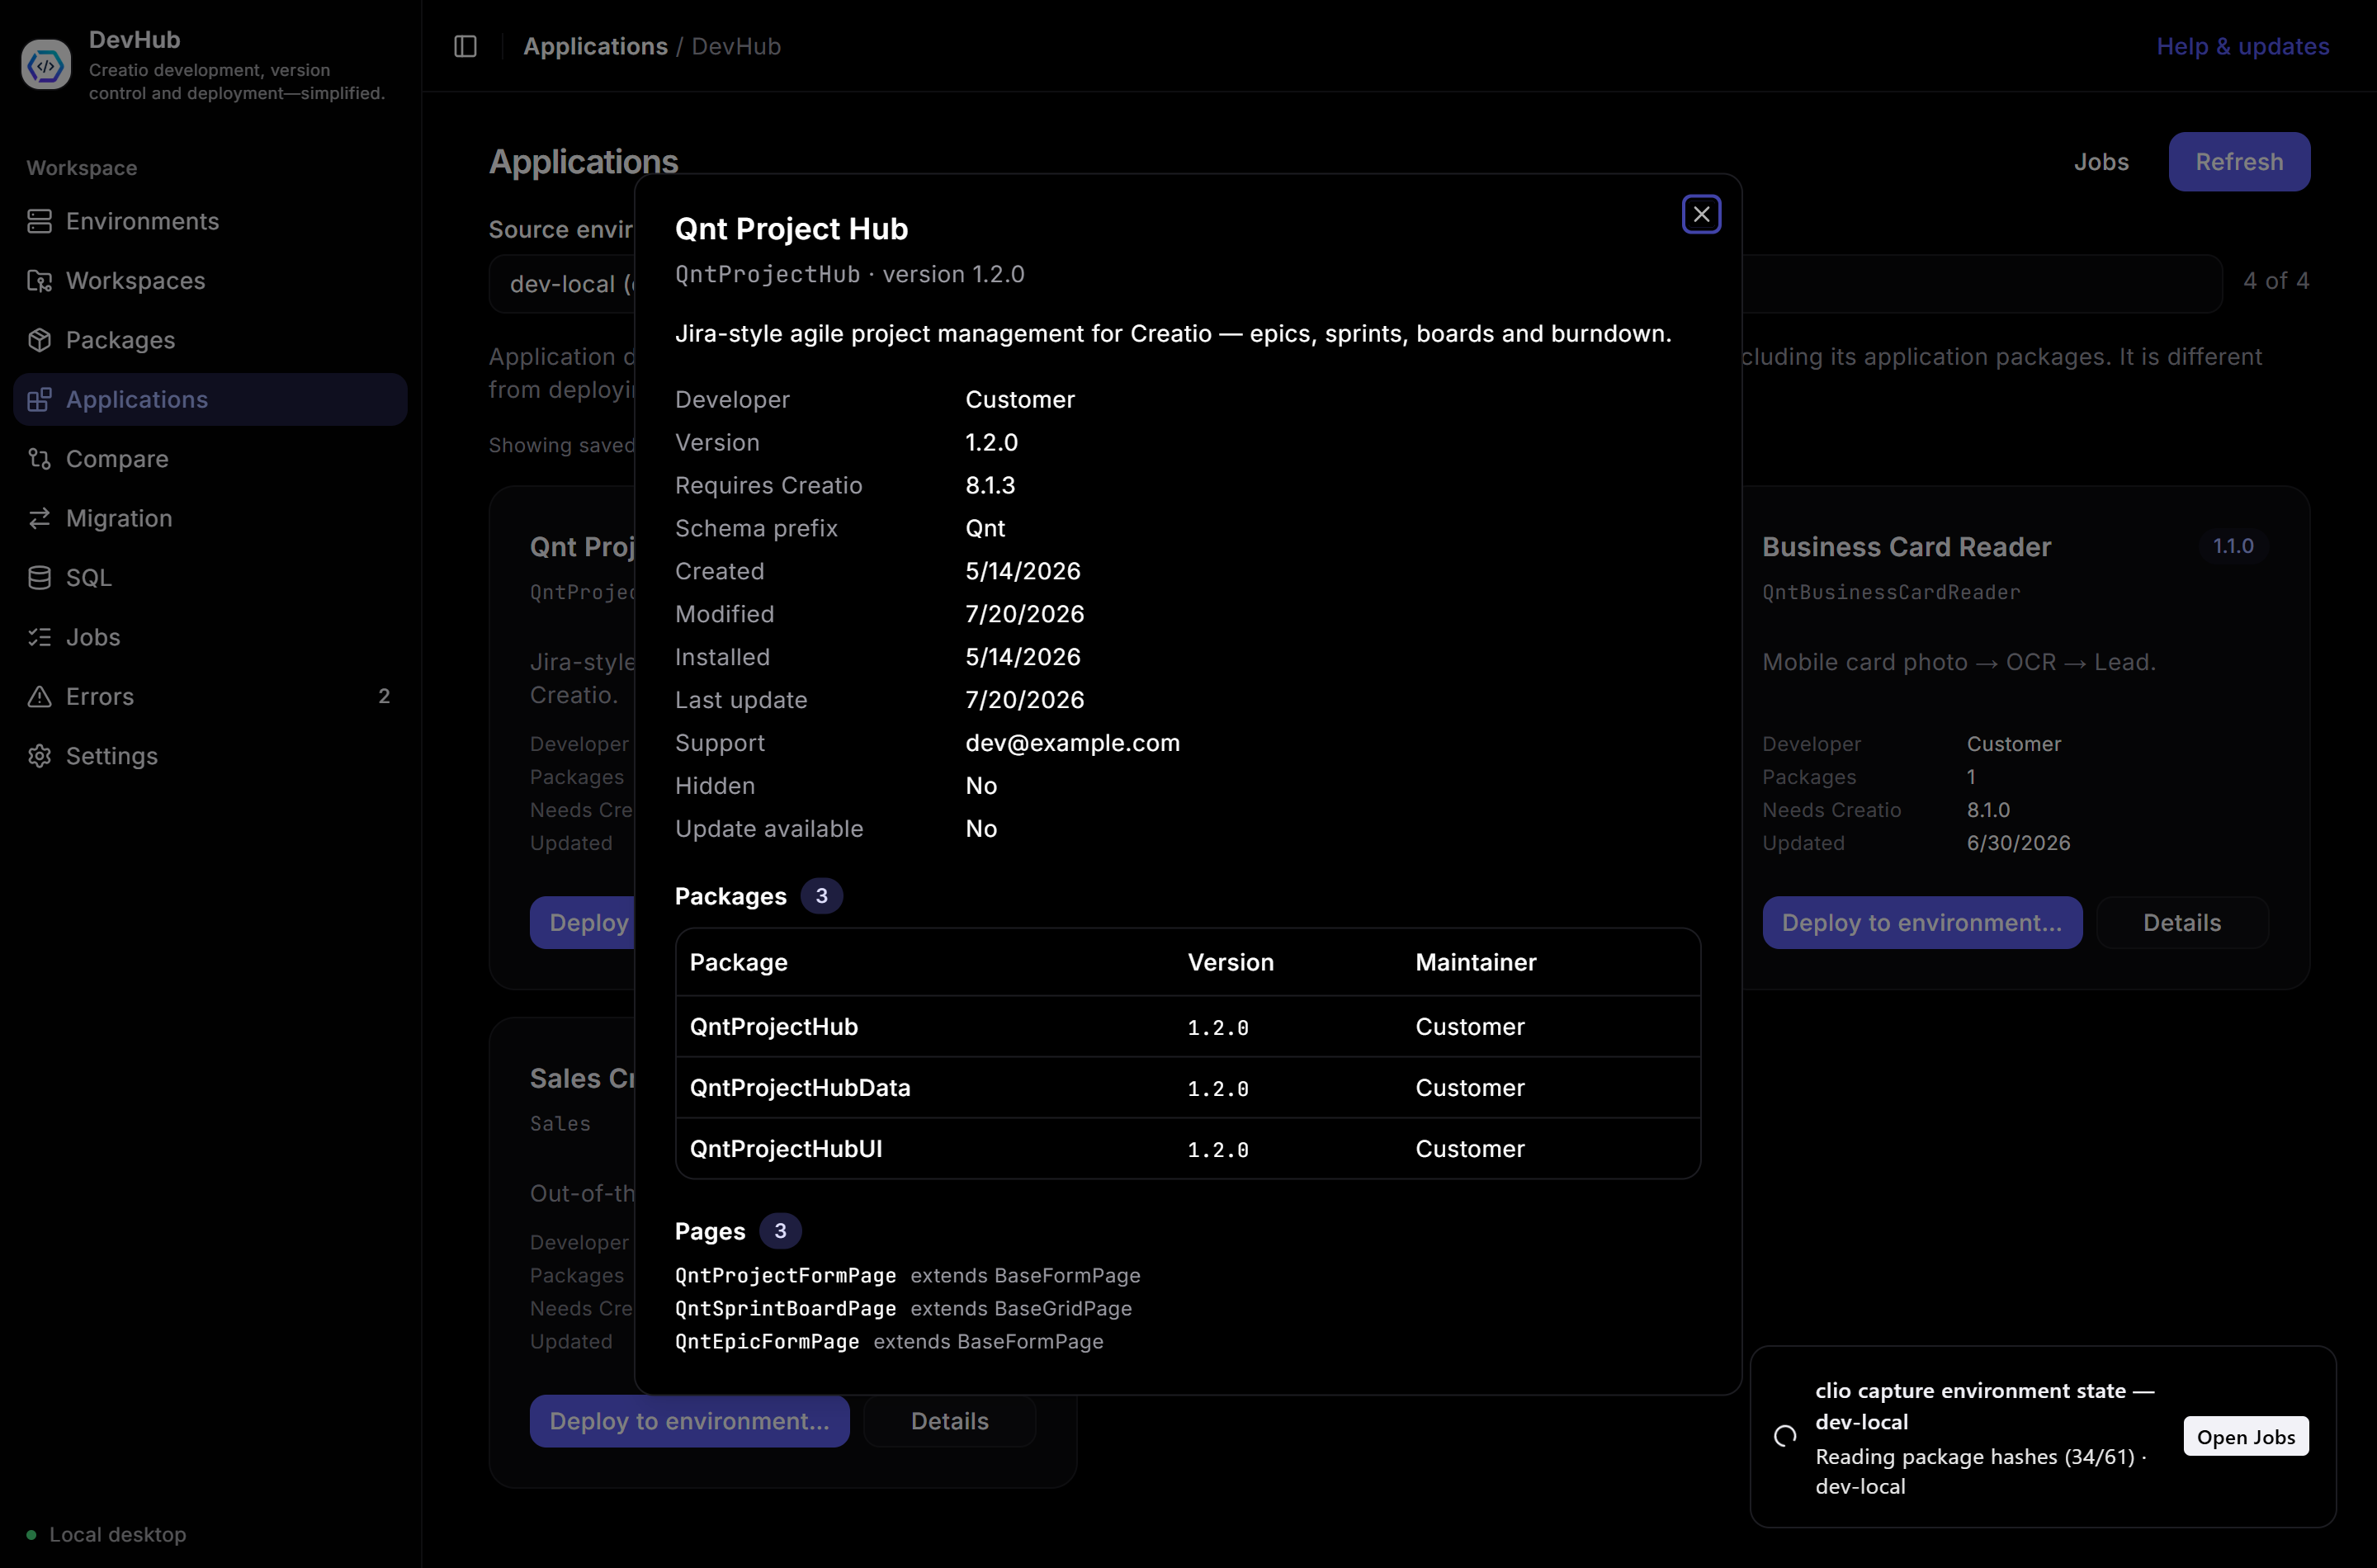Open SQL in the sidebar
The width and height of the screenshot is (2377, 1568).
pos(210,578)
